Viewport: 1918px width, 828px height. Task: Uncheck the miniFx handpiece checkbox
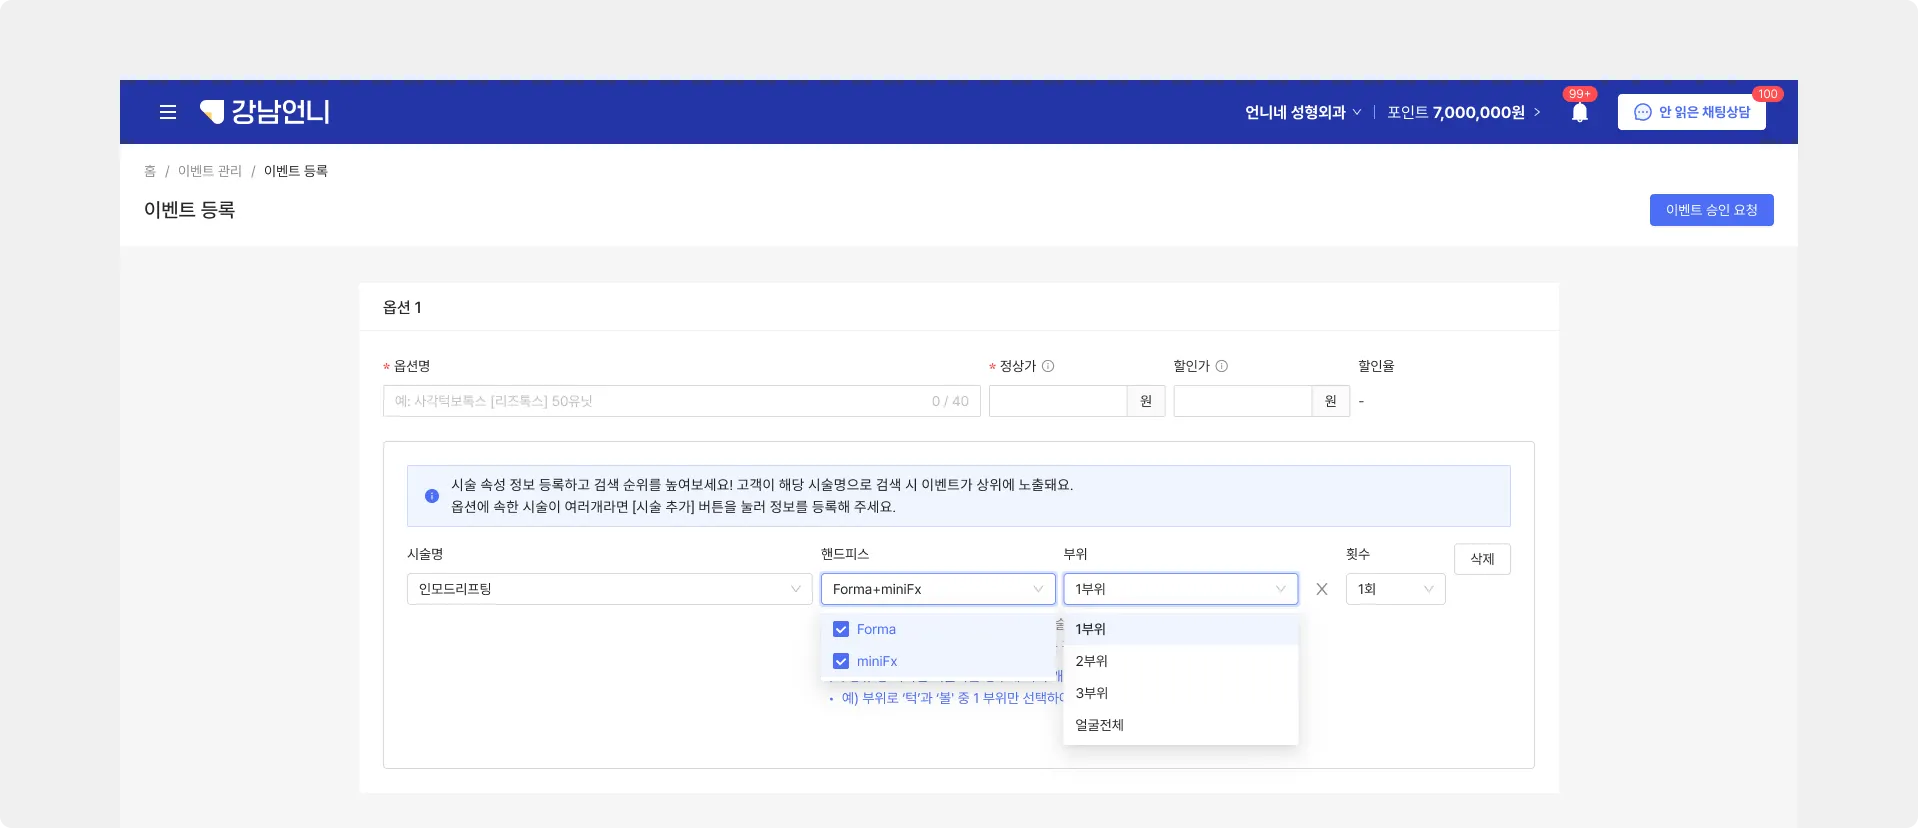click(841, 661)
